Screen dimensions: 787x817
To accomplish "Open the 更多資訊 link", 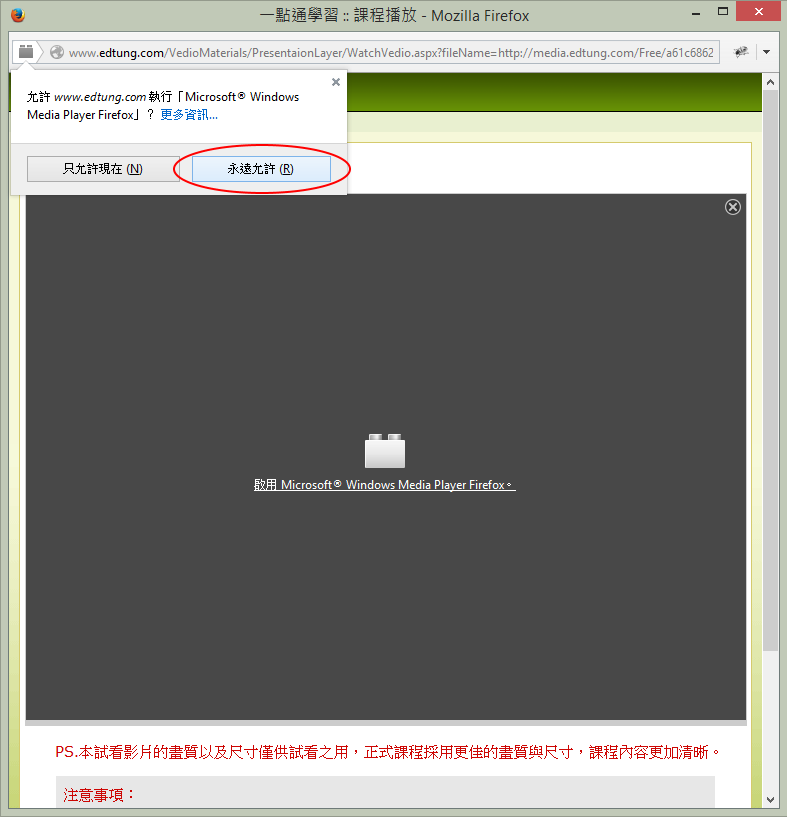I will [189, 115].
